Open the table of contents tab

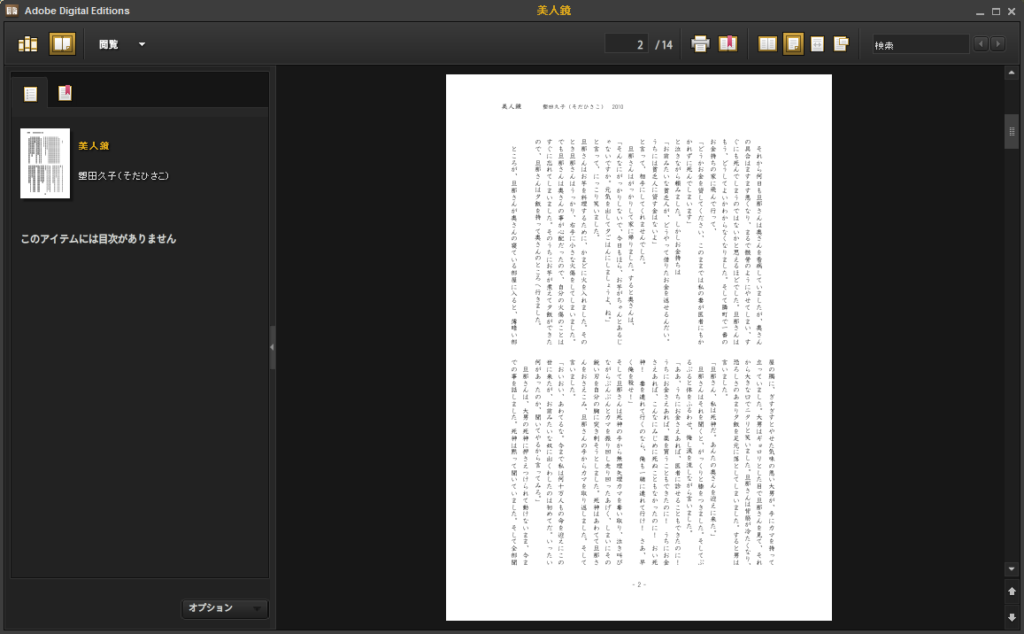31,94
